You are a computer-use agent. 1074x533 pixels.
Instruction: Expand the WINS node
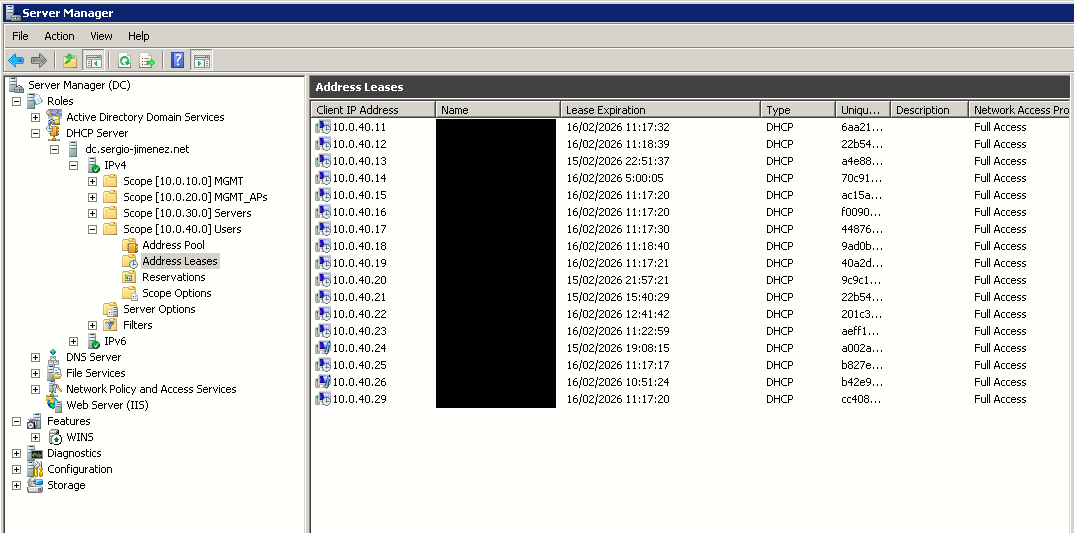coord(36,437)
